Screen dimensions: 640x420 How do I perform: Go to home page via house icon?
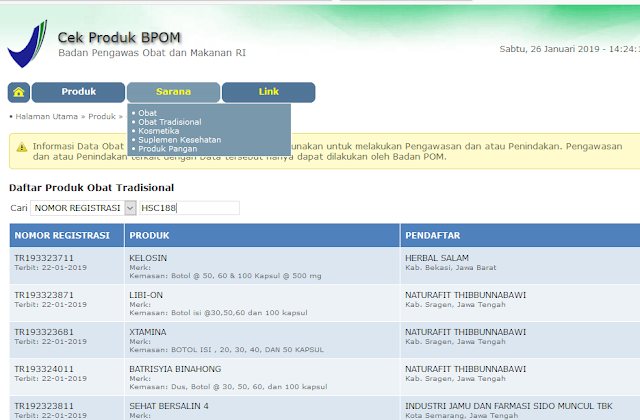click(19, 92)
